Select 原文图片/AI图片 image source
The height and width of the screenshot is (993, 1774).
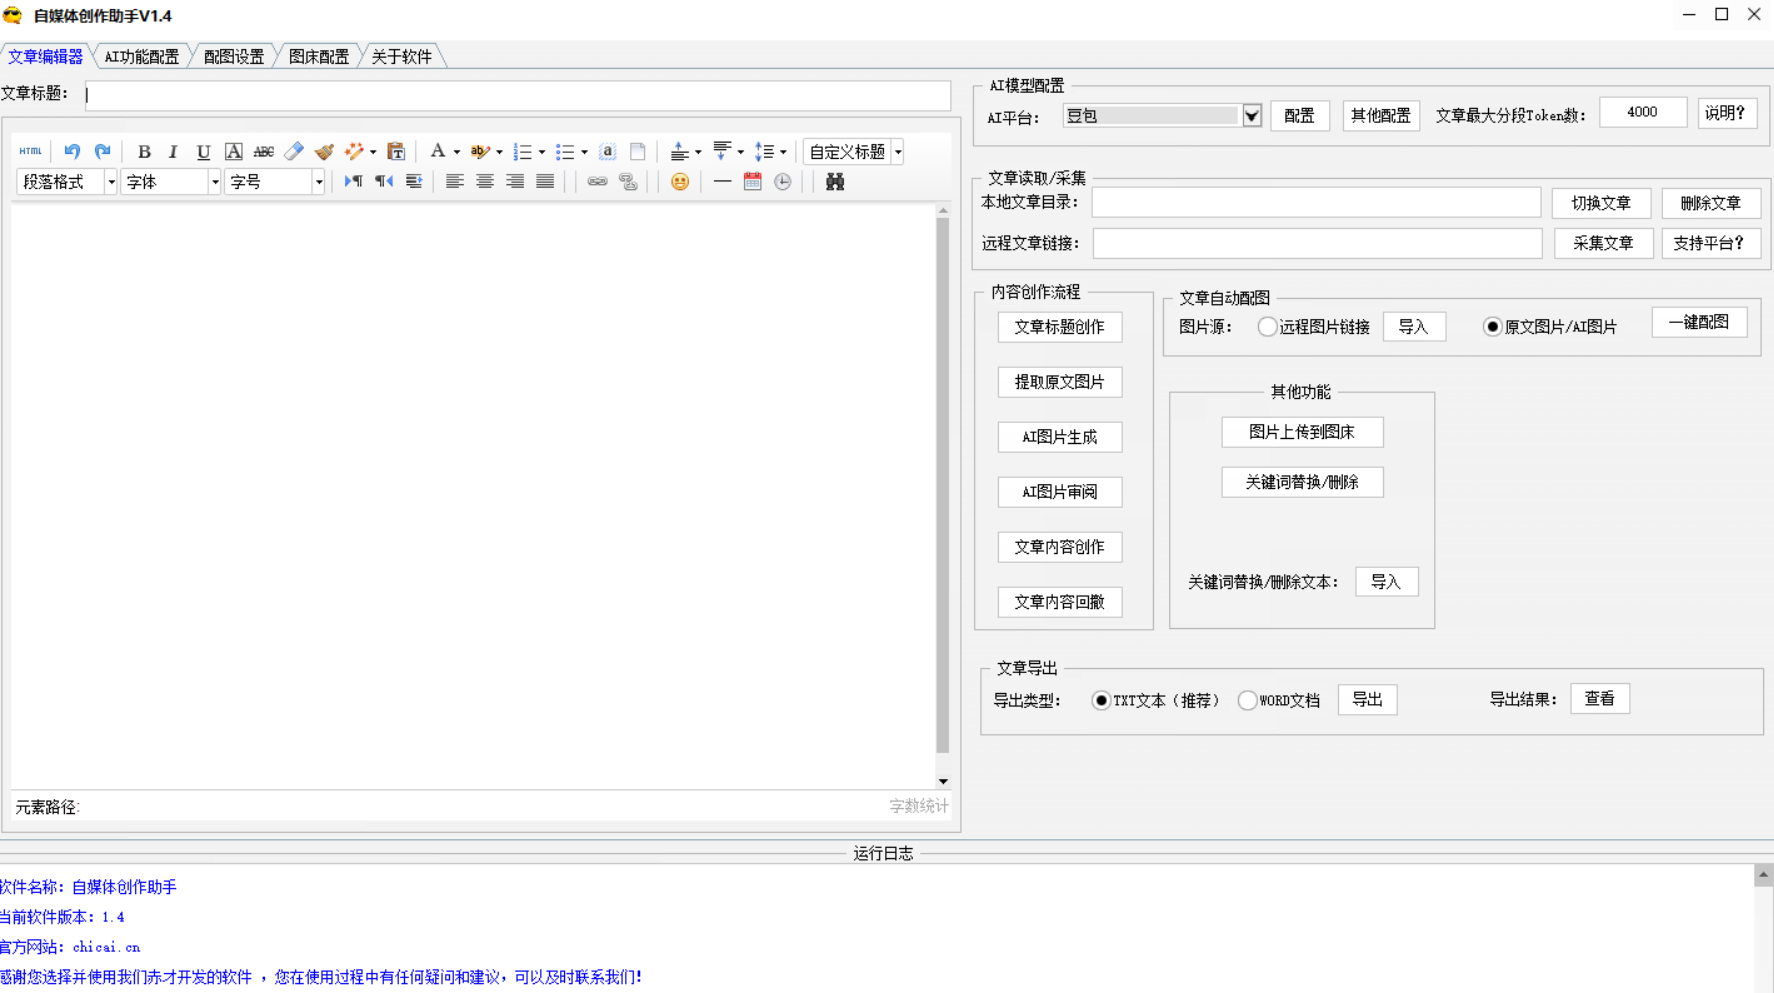point(1492,327)
